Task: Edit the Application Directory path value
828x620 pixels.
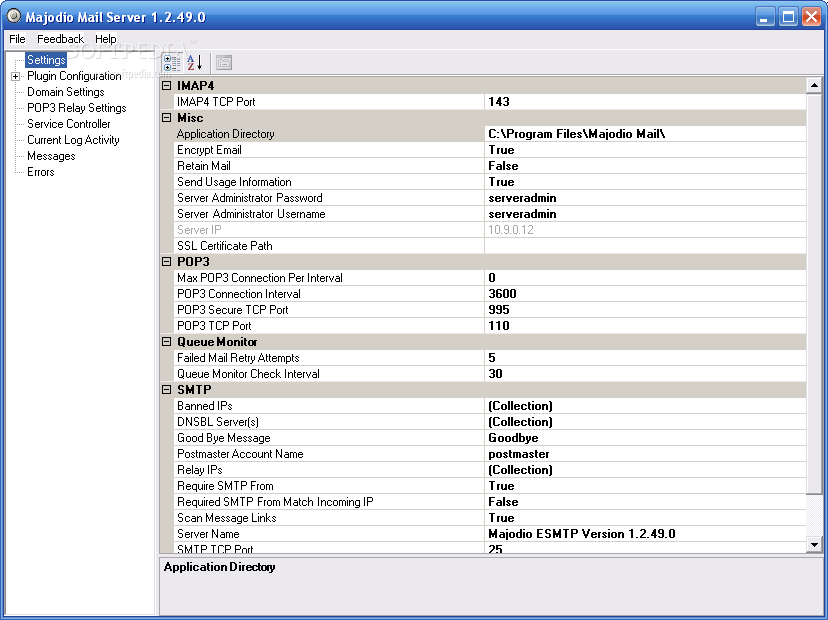Action: tap(645, 134)
